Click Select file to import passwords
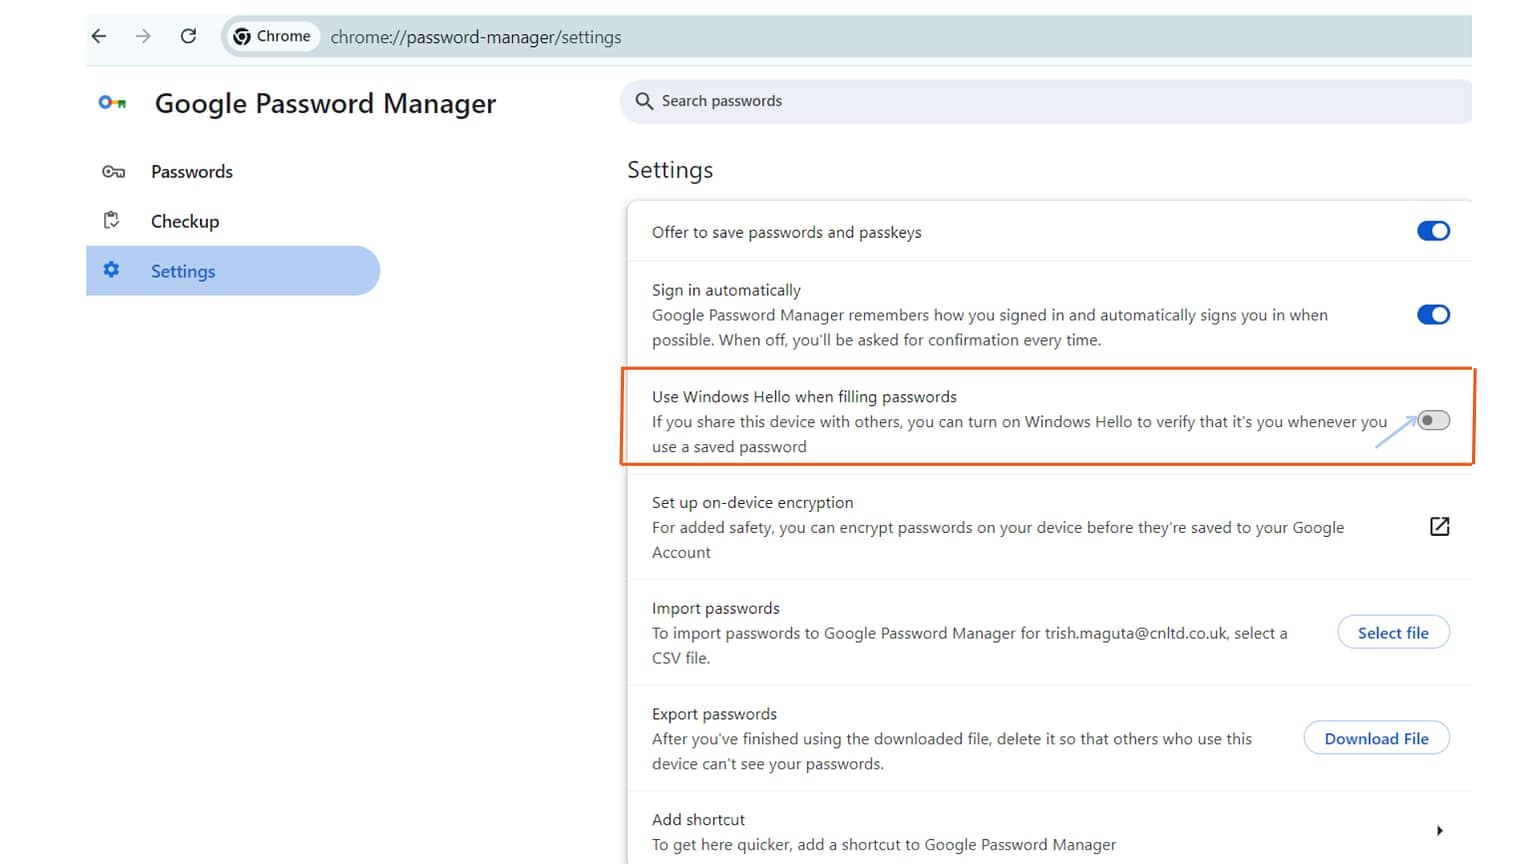This screenshot has height=864, width=1536. (1393, 632)
